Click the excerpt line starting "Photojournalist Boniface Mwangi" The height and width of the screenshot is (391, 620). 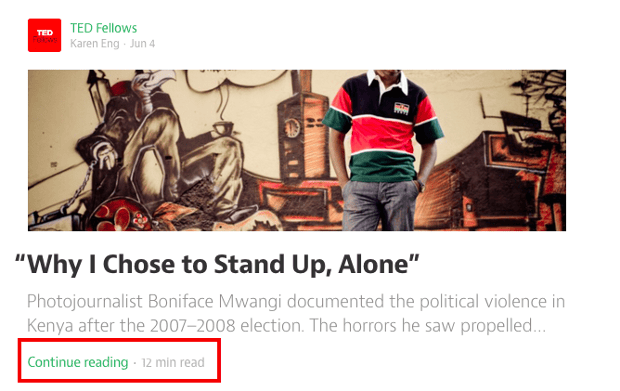[296, 302]
